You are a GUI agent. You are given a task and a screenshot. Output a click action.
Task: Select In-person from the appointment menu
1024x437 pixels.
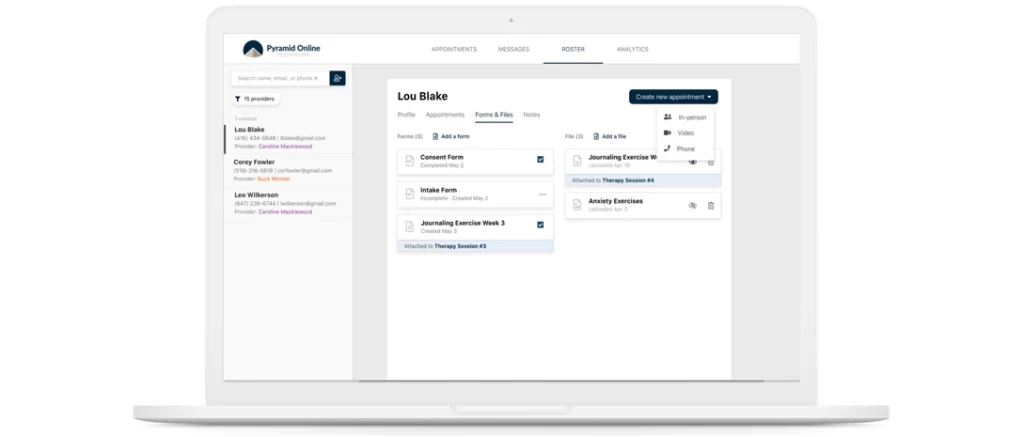coord(691,117)
